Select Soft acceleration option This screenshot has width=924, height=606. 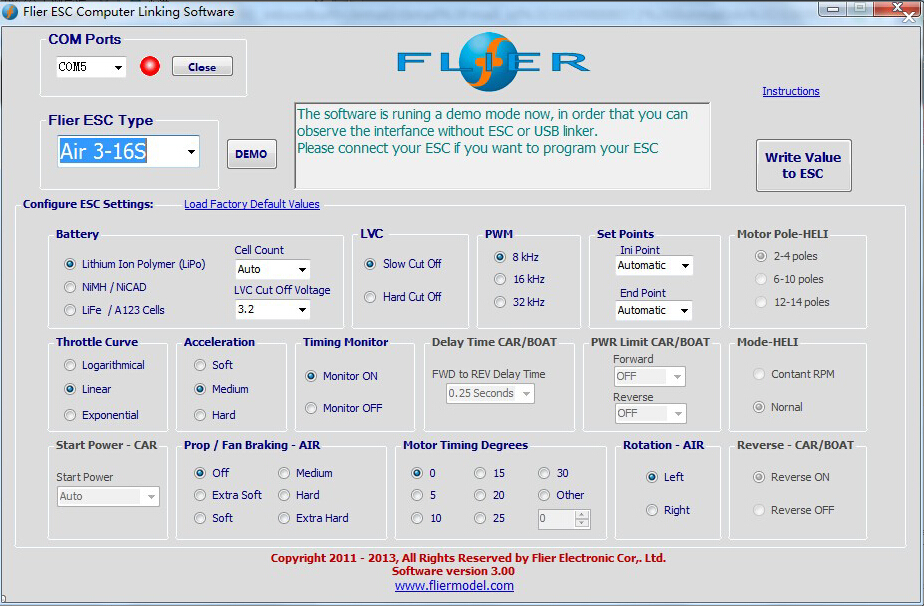[201, 365]
